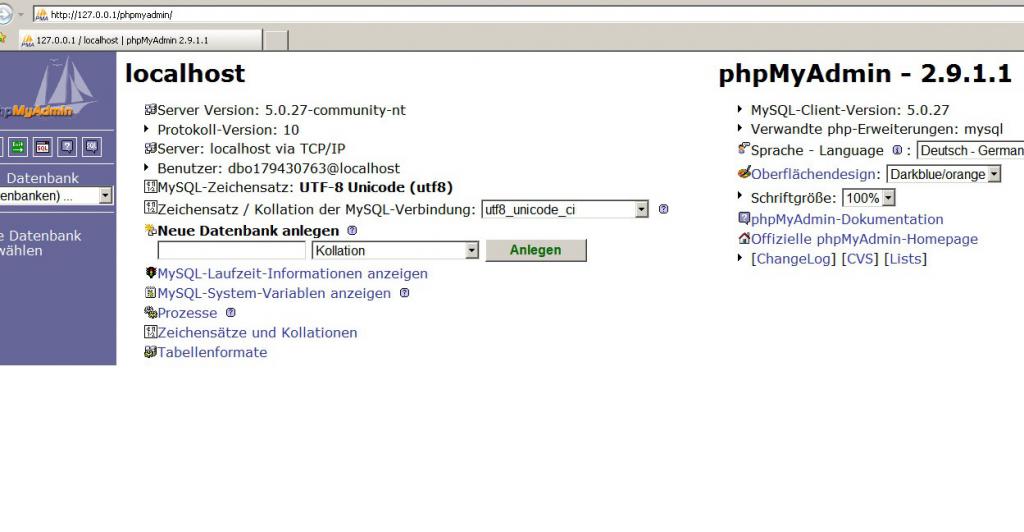Screen dimensions: 1024x532
Task: Open MySQL-Laufzeit-Informationen anzeigen link
Action: [293, 274]
